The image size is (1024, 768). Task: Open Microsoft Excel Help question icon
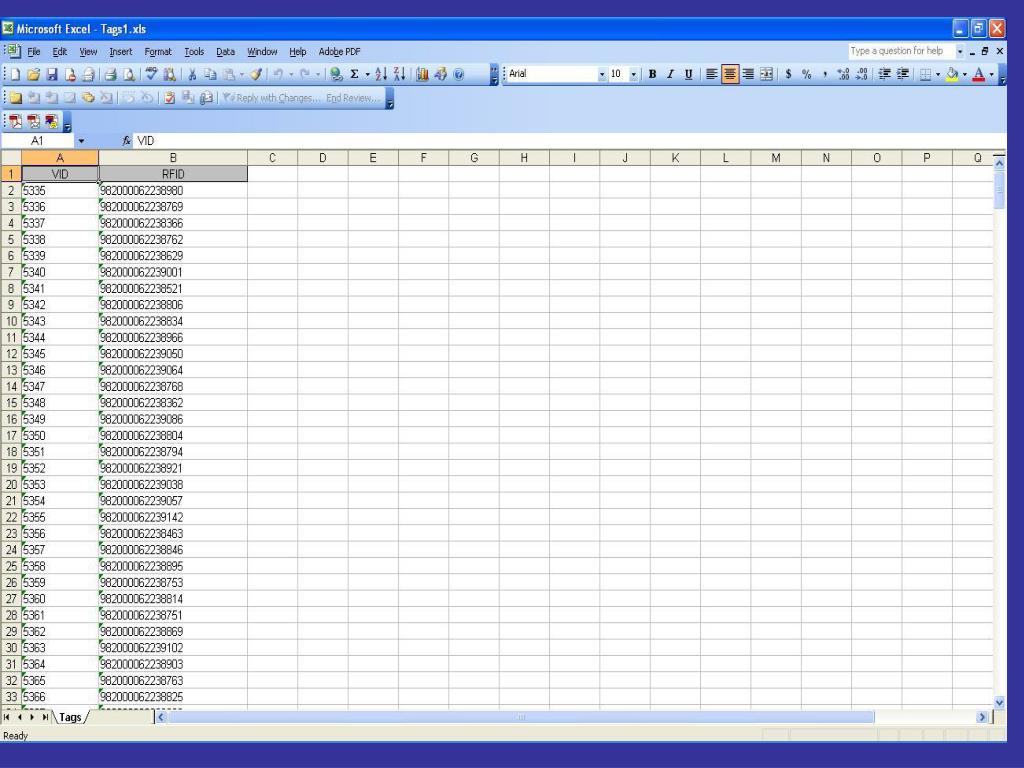point(458,74)
